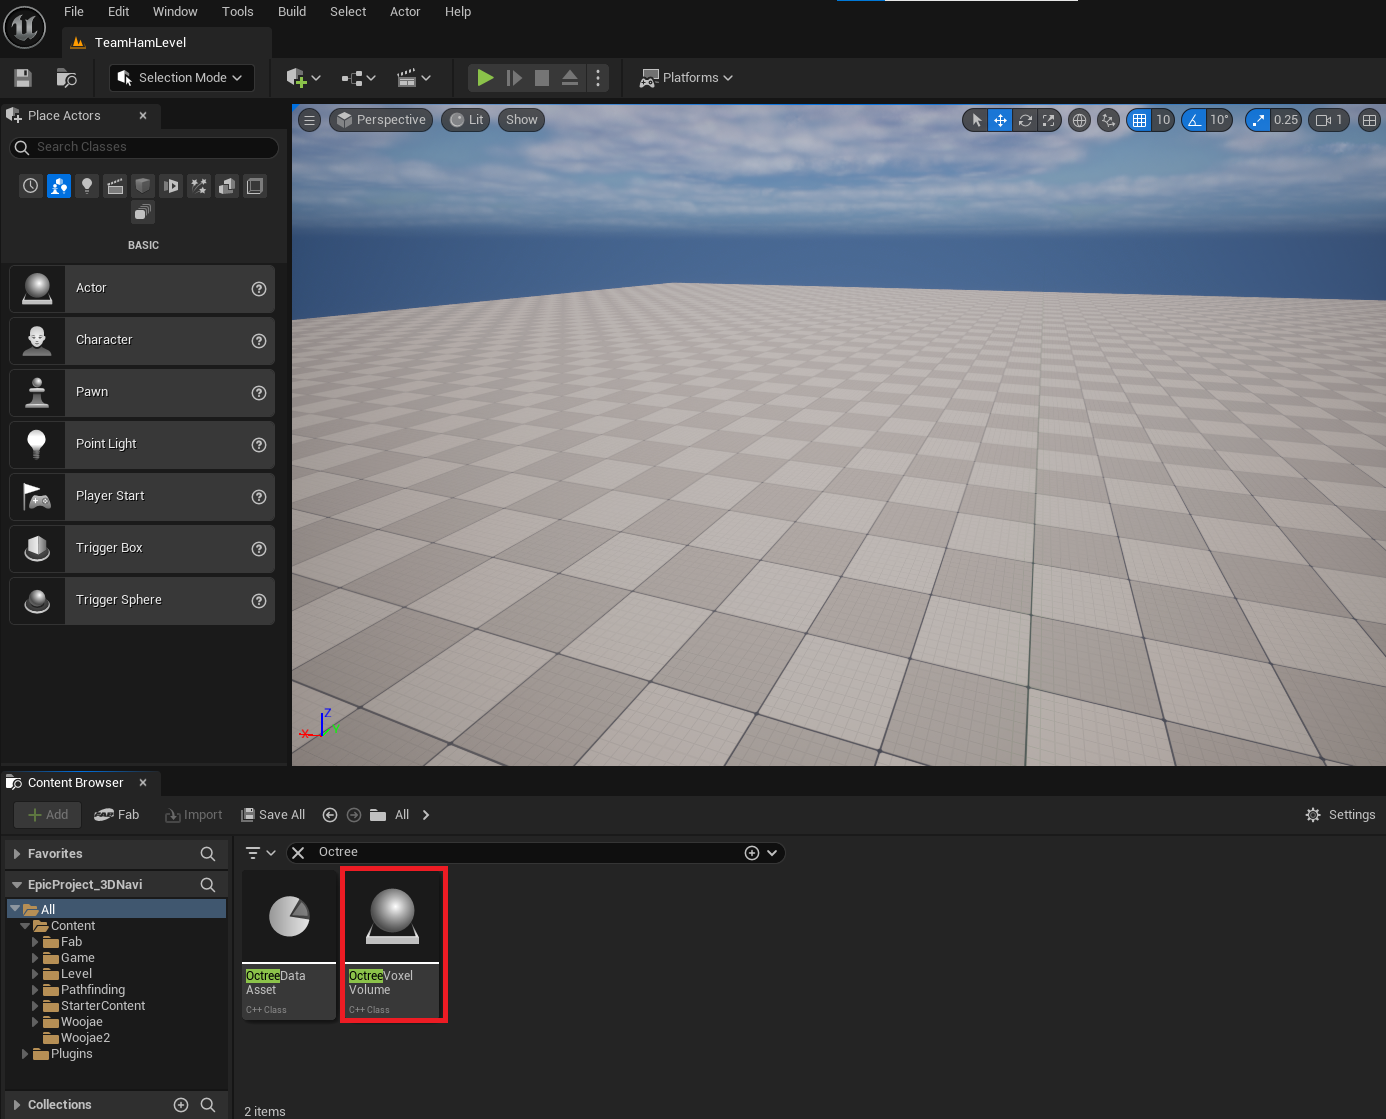Screen dimensions: 1386x1119
Task: Activate the Scale gizmo tool
Action: (x=1048, y=120)
